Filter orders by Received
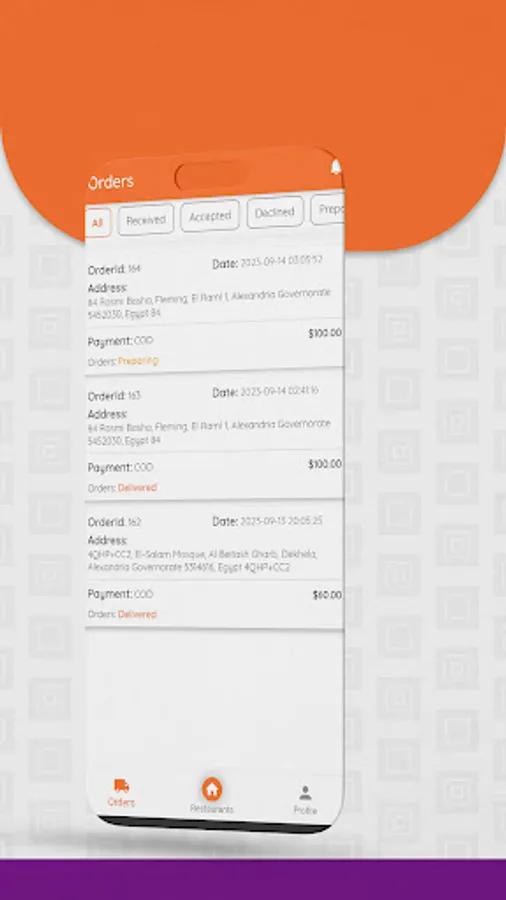 coord(146,220)
